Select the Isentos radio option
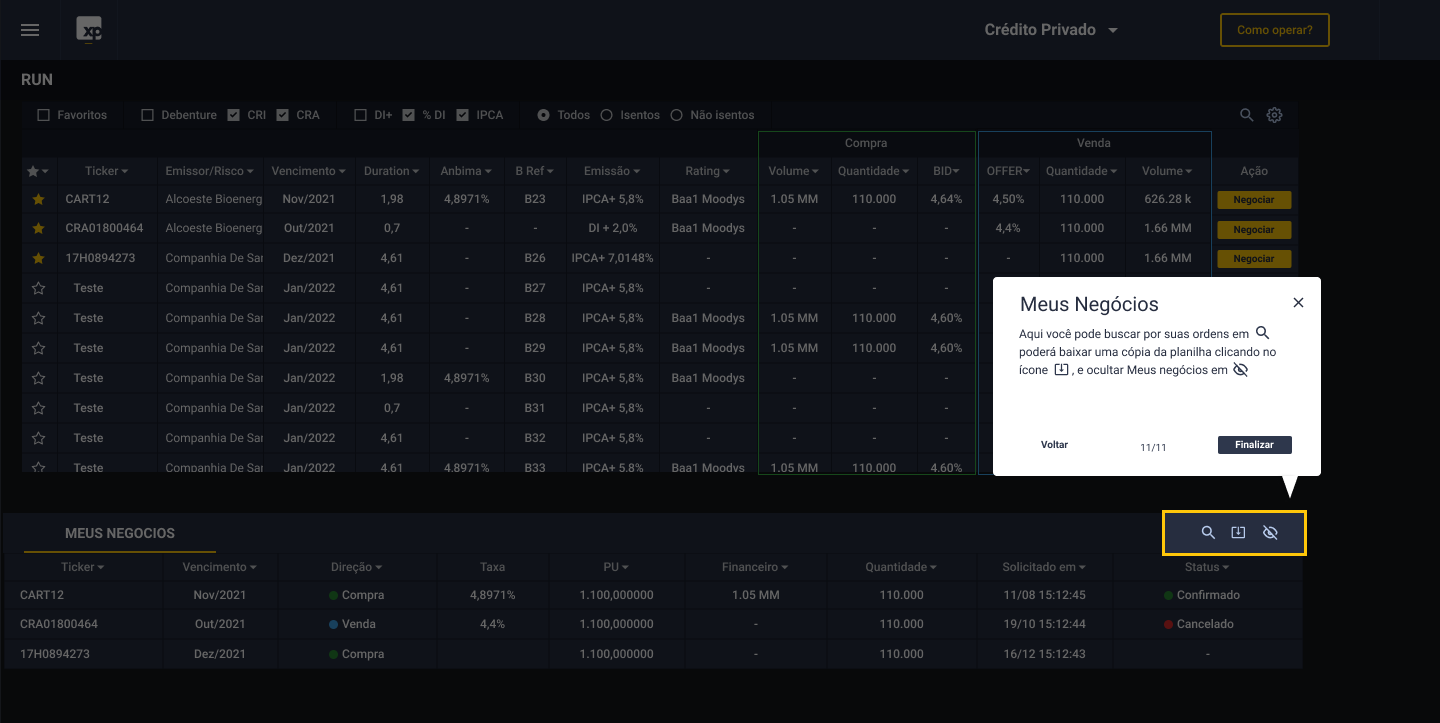The height and width of the screenshot is (723, 1440). click(606, 115)
